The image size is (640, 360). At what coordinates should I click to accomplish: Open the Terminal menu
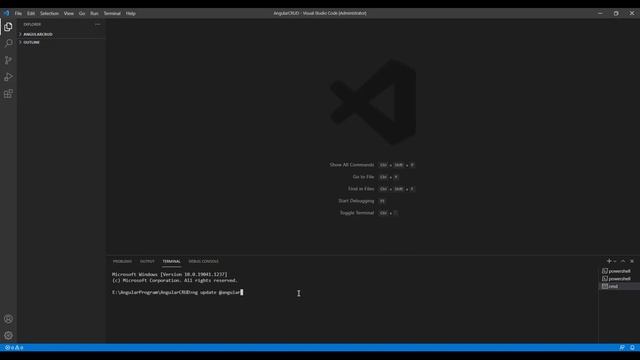coord(112,13)
